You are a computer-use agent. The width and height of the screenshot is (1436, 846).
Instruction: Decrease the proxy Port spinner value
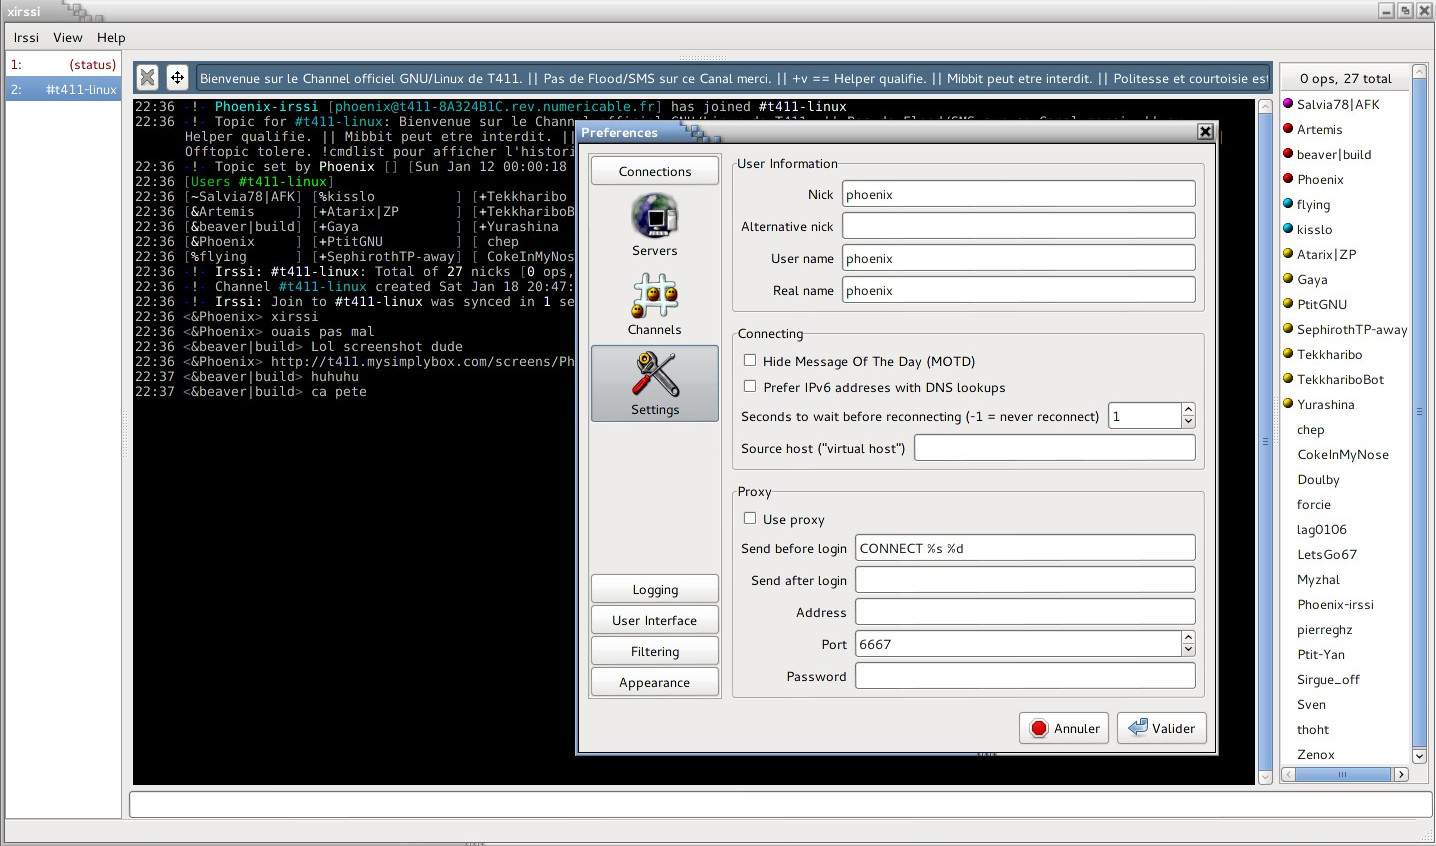click(1188, 650)
